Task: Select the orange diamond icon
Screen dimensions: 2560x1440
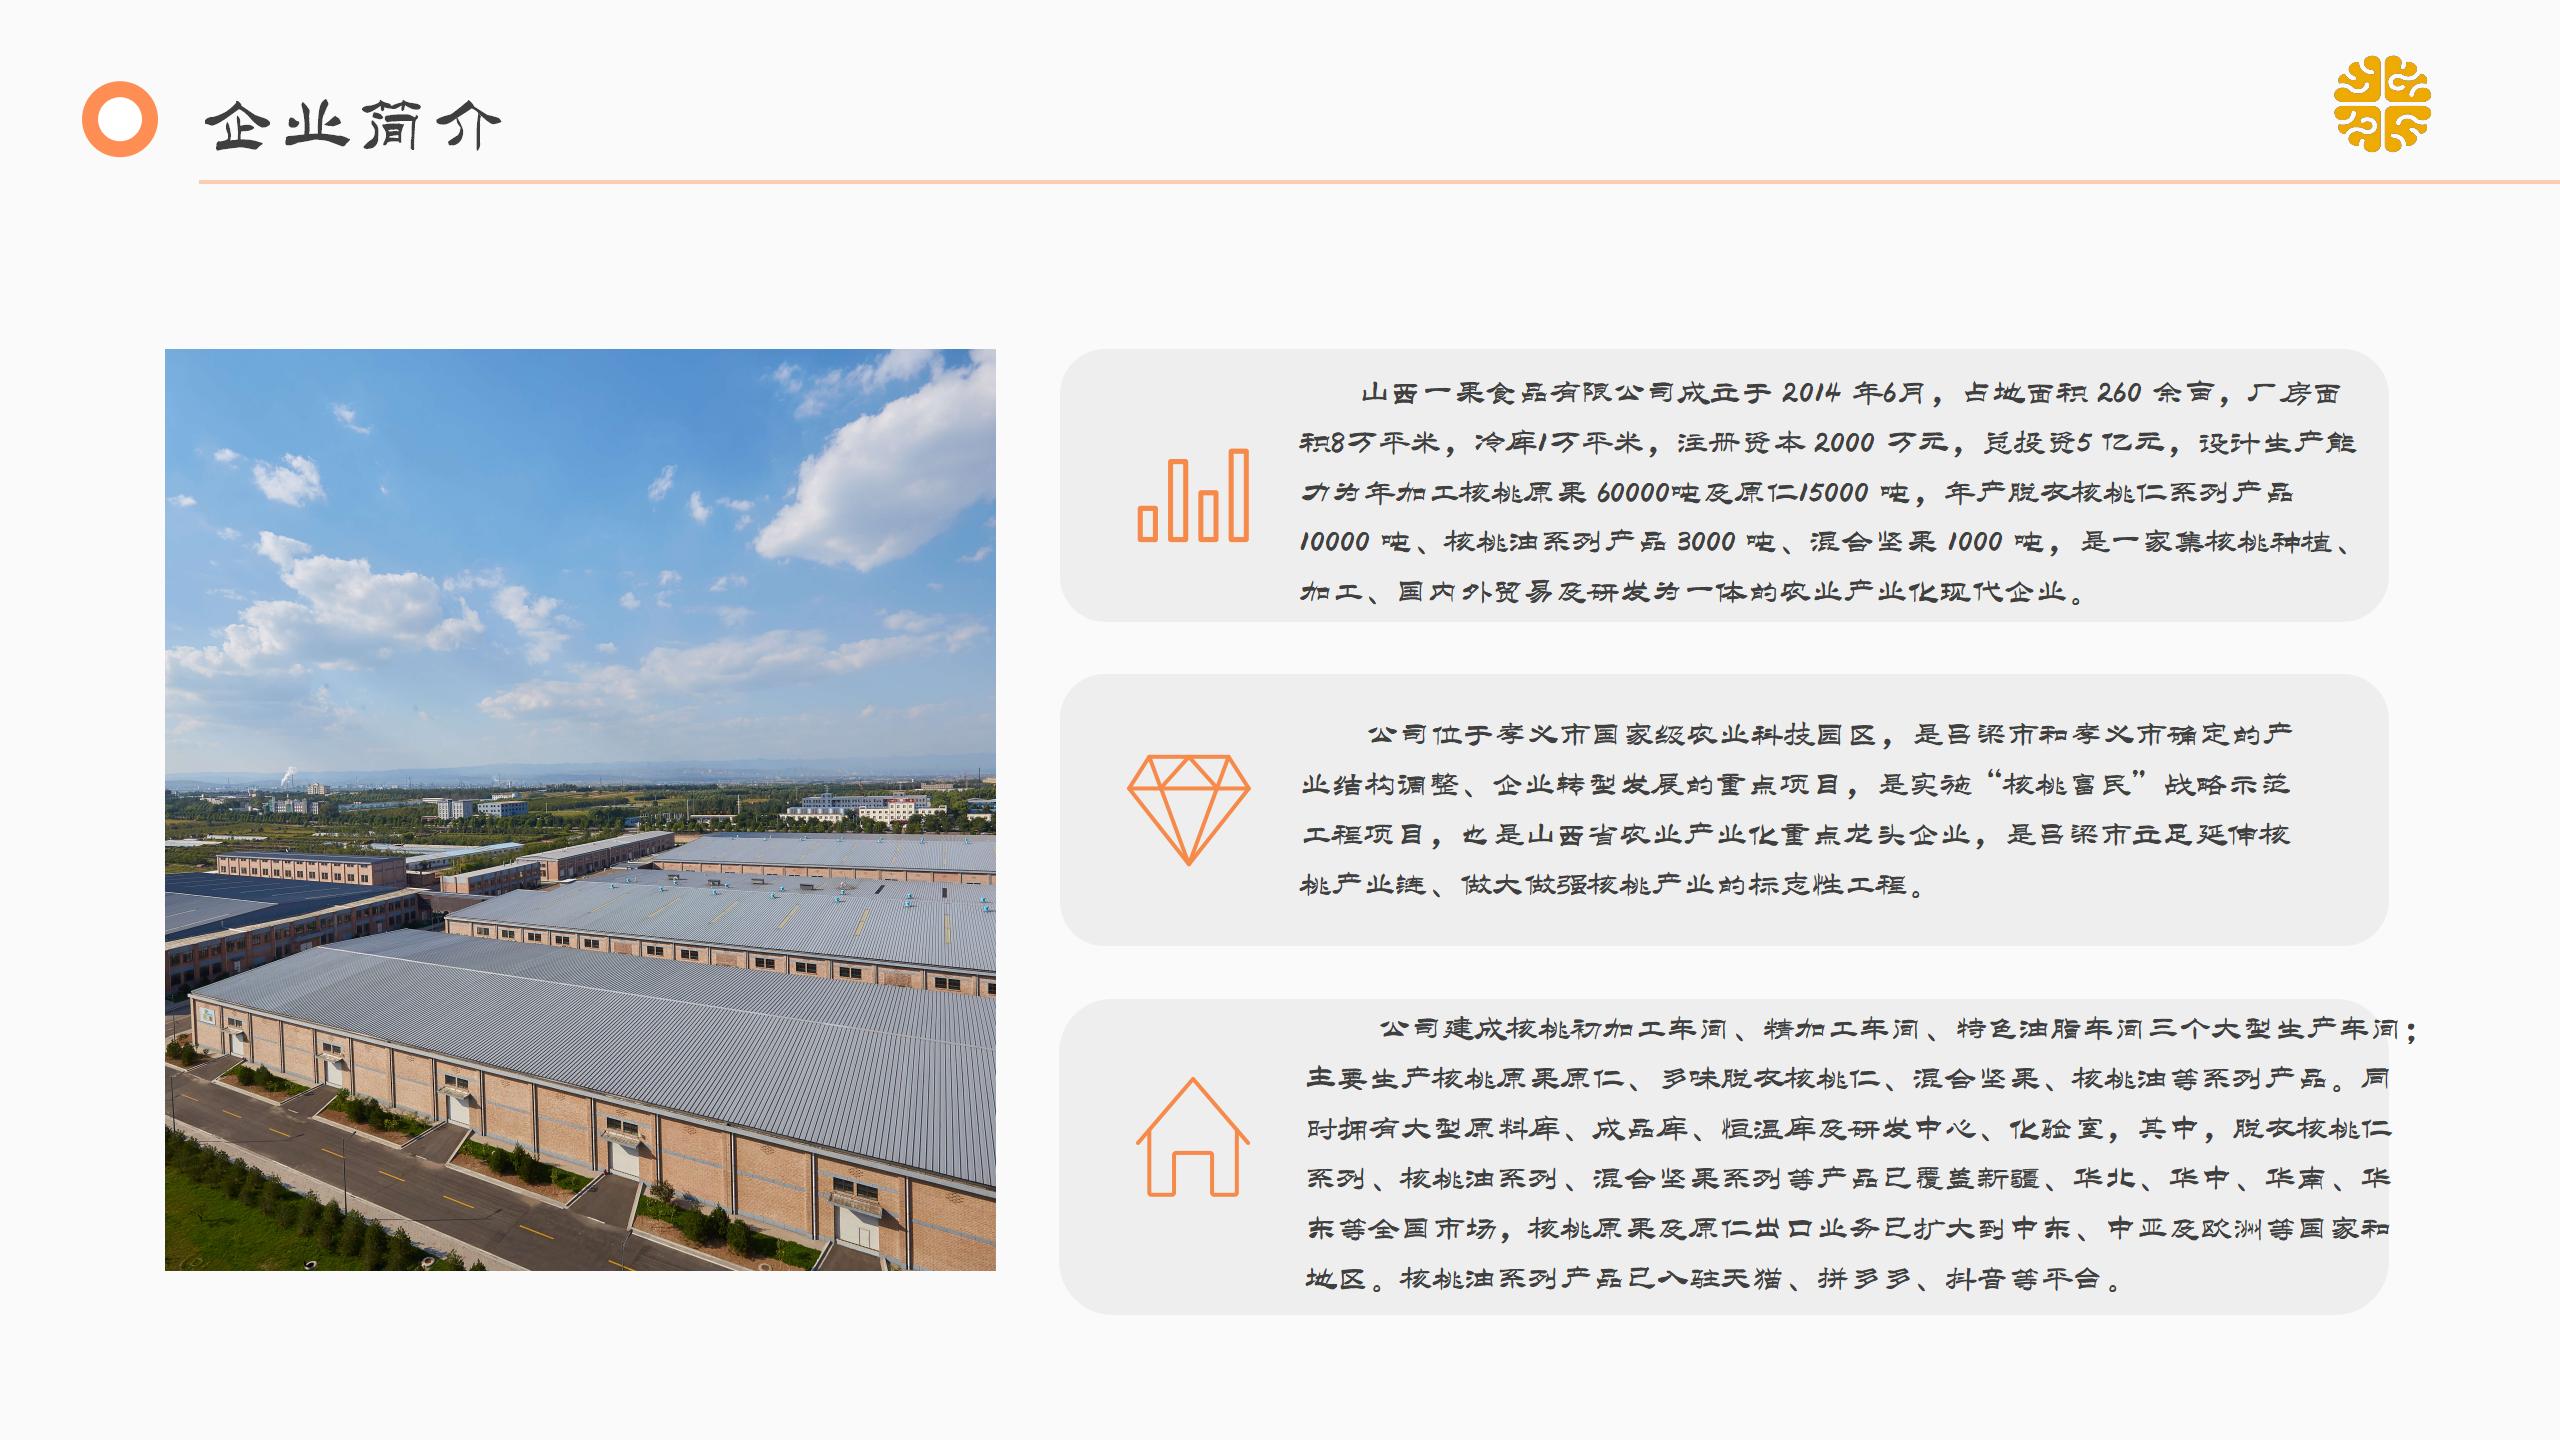Action: point(1189,810)
